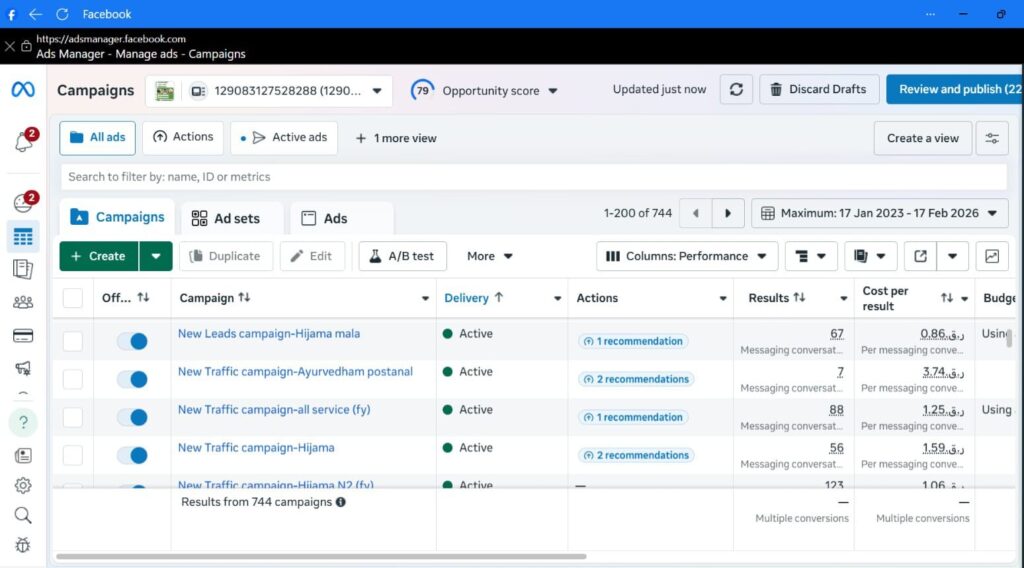The image size is (1024, 568).
Task: Tick the select-all campaigns header checkbox
Action: click(73, 298)
